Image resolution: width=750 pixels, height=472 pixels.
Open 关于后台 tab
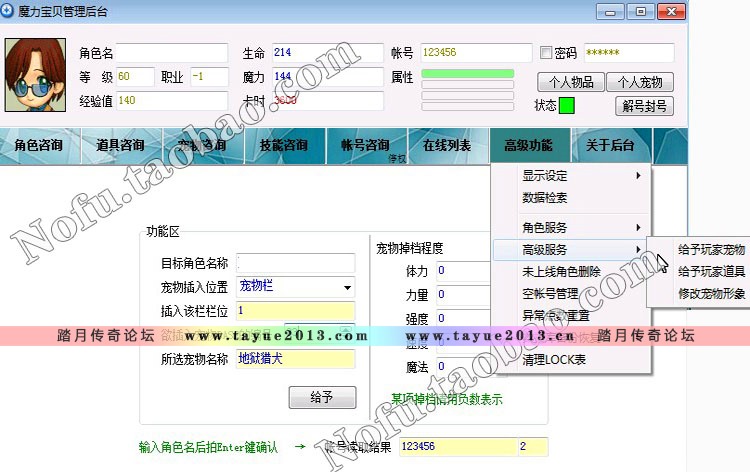point(610,145)
